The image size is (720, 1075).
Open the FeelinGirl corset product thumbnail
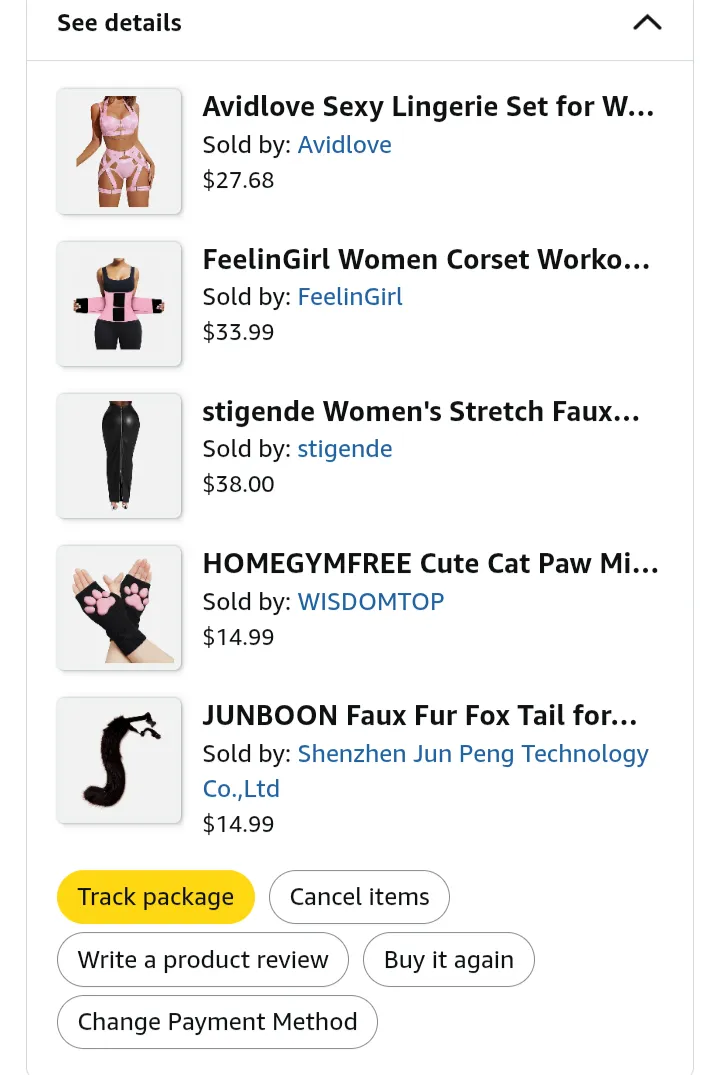pyautogui.click(x=119, y=303)
